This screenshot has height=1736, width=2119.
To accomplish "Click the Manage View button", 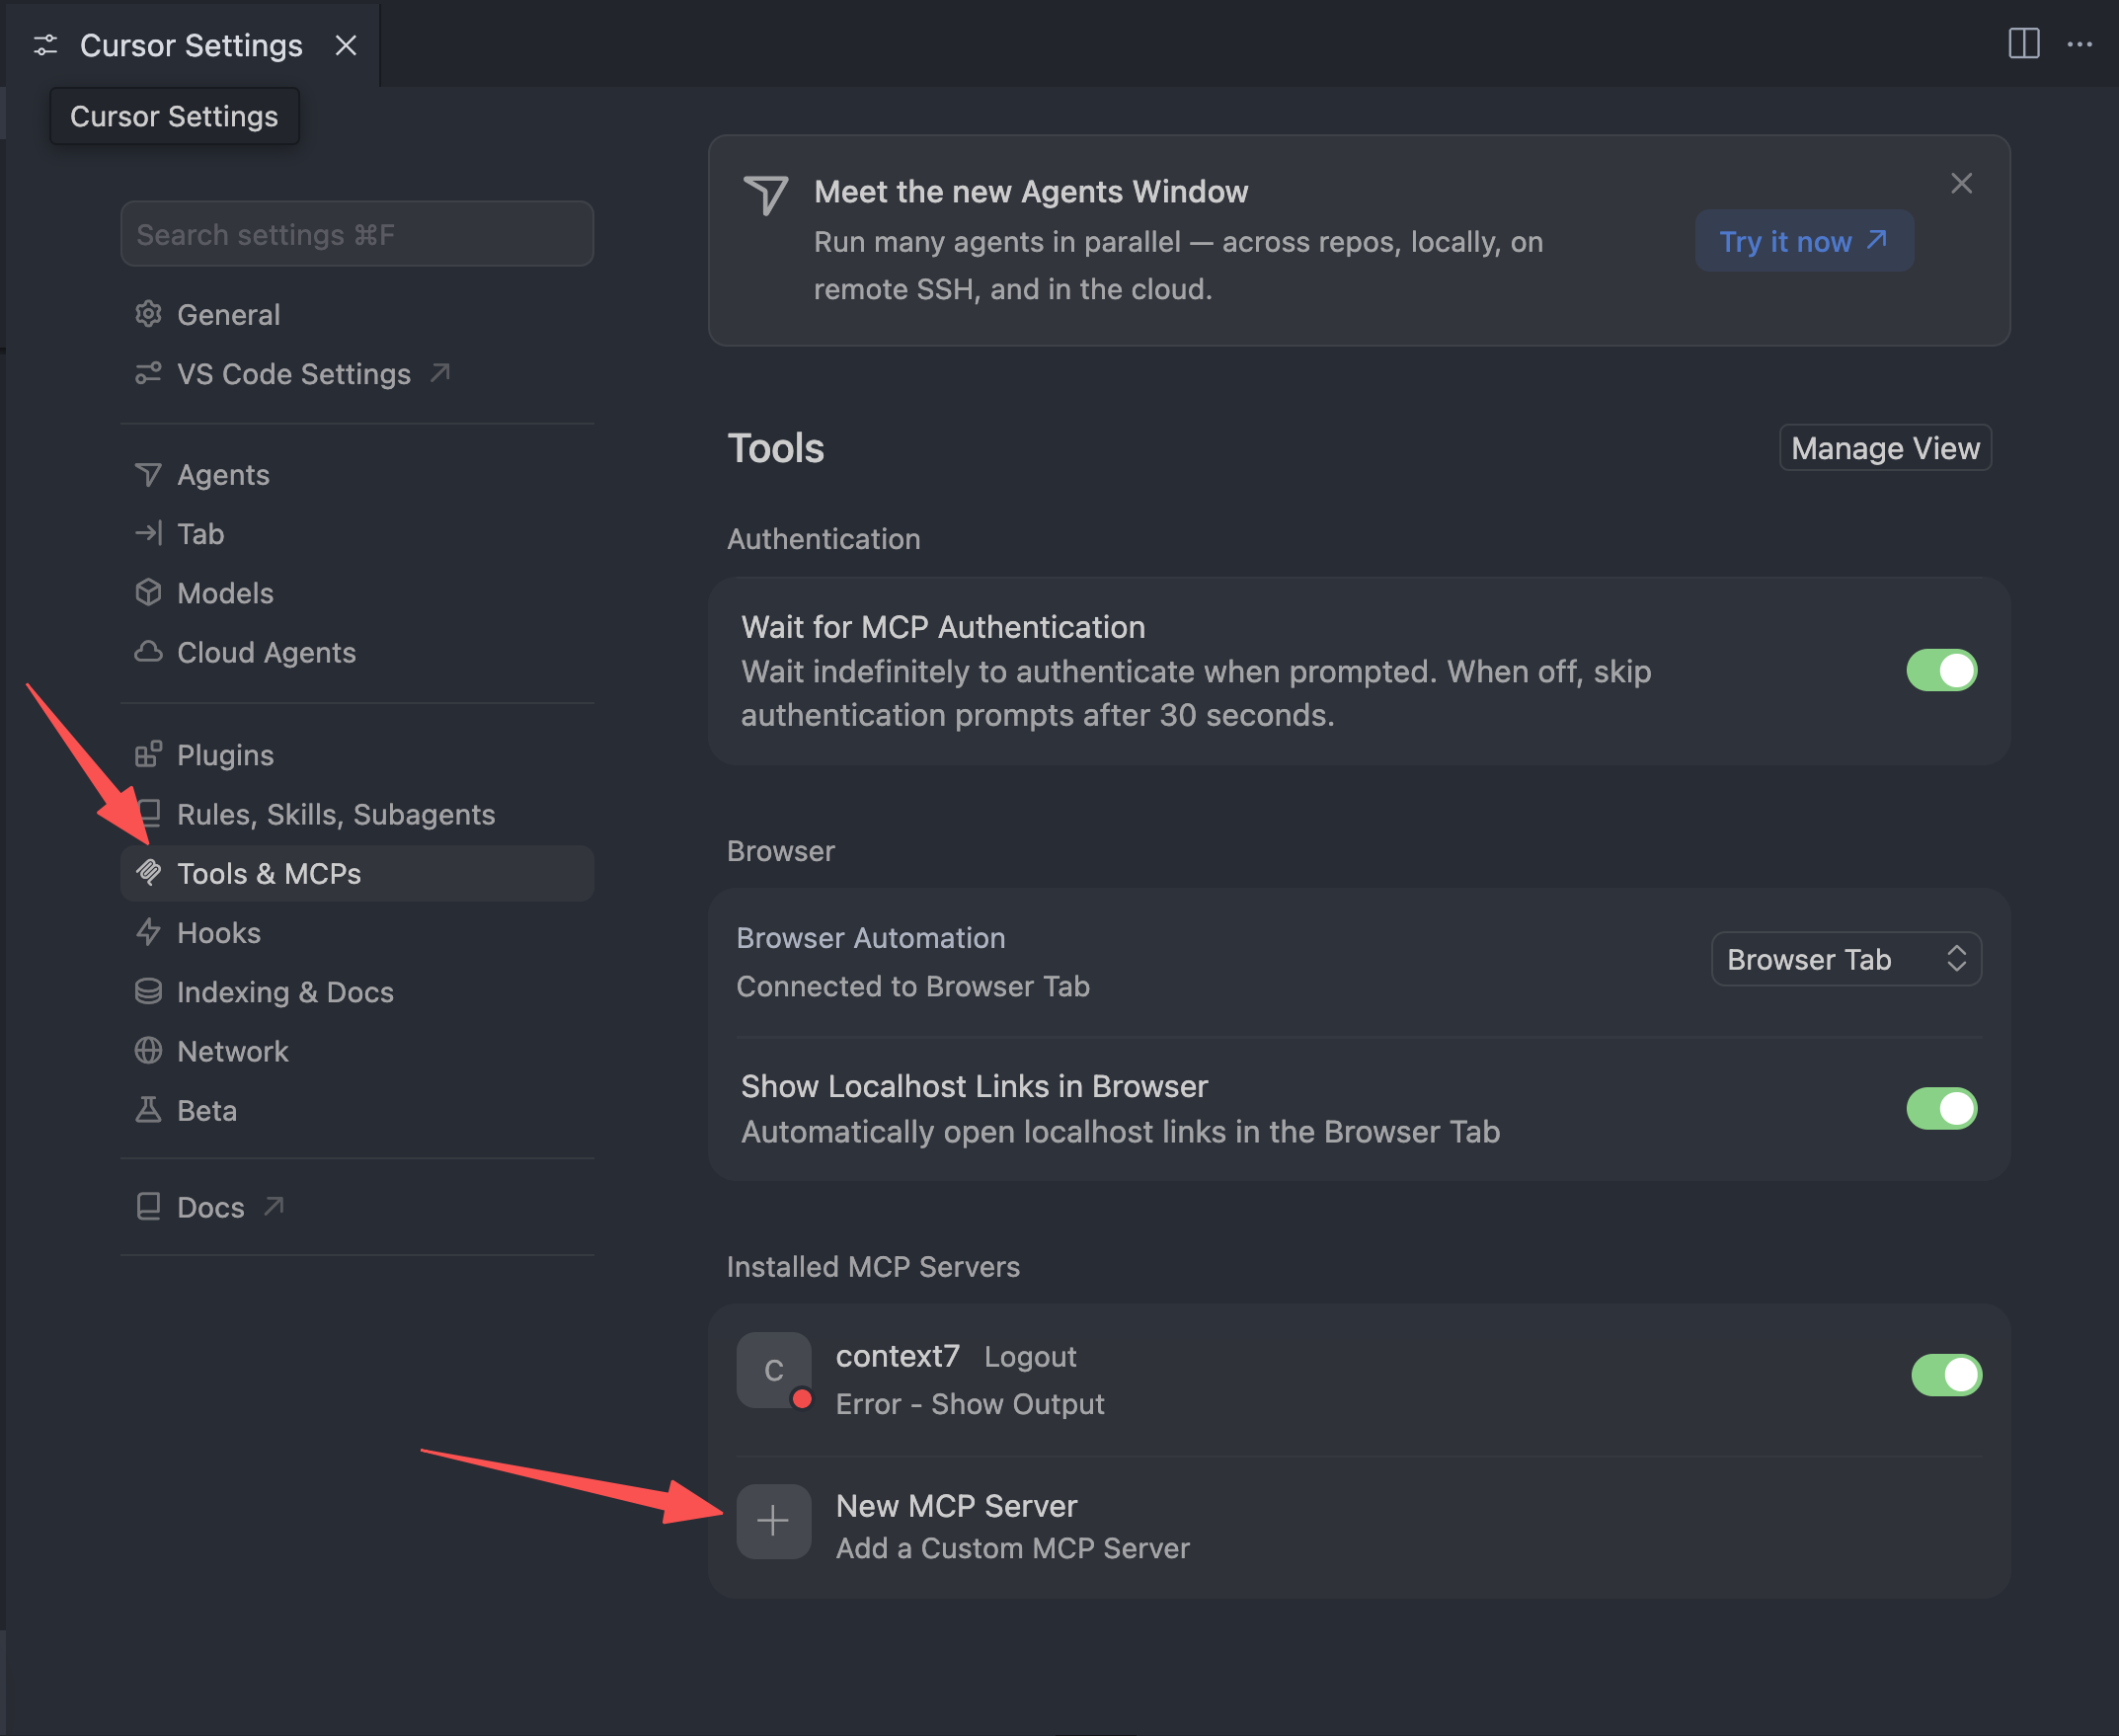I will [x=1885, y=447].
